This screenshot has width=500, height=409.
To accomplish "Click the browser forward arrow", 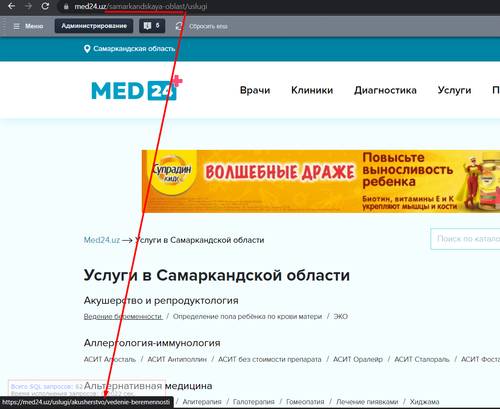I will click(x=28, y=6).
